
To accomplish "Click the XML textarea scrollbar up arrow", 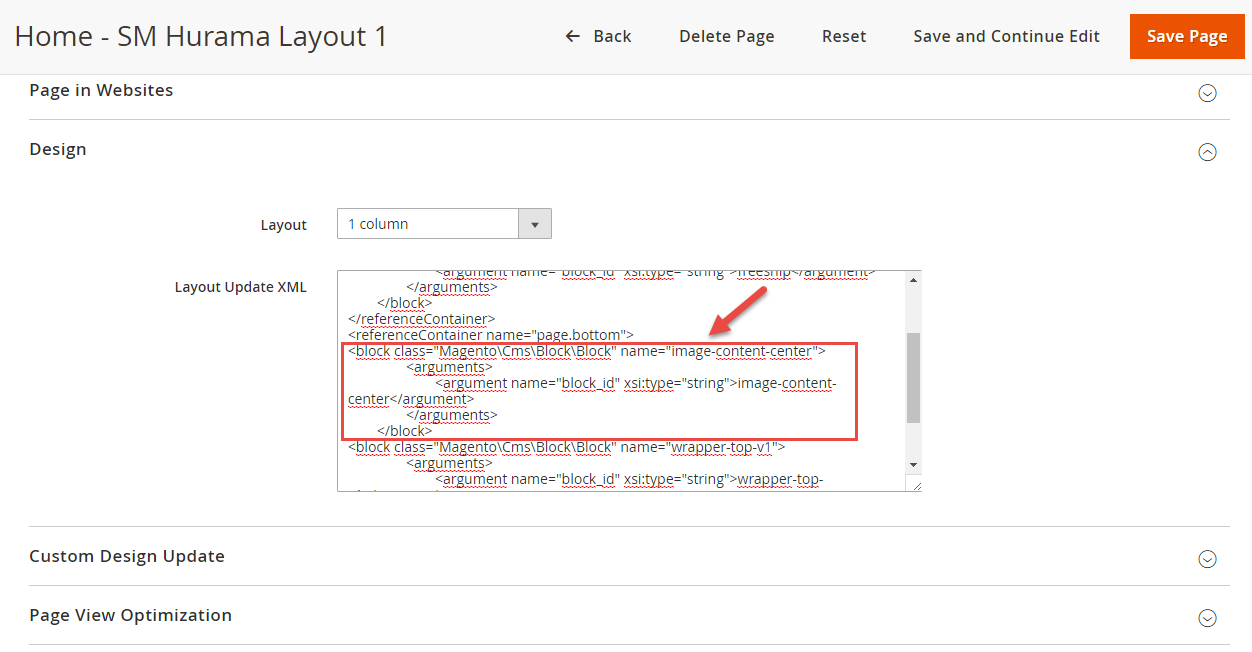I will coord(913,280).
